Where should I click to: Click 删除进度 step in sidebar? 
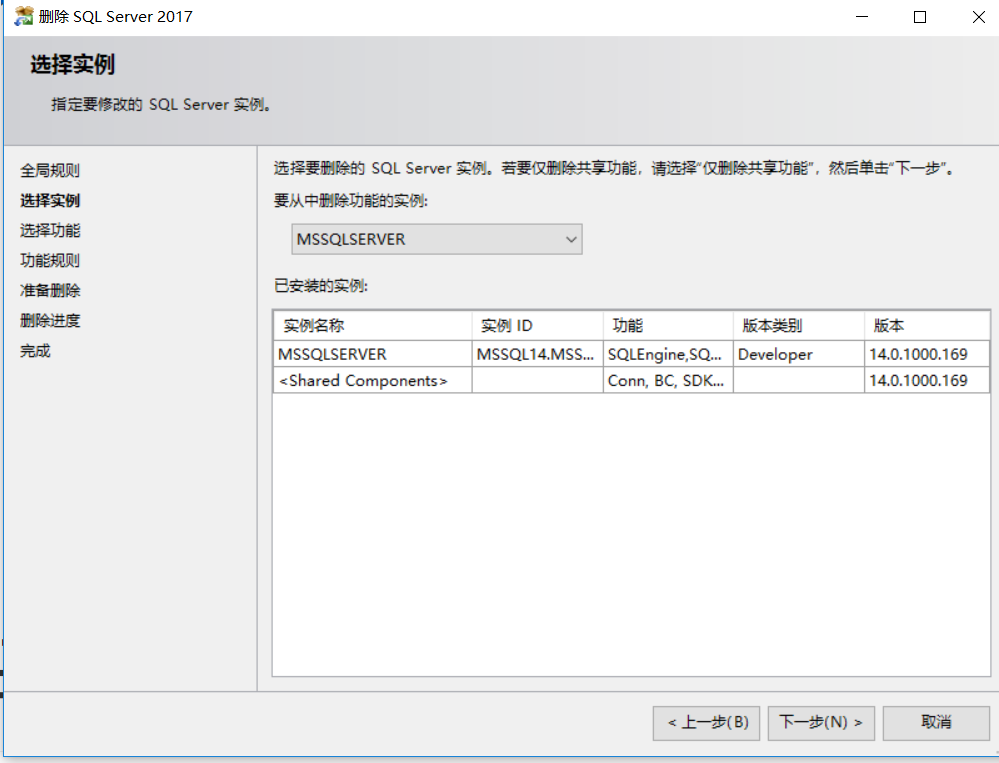point(50,321)
